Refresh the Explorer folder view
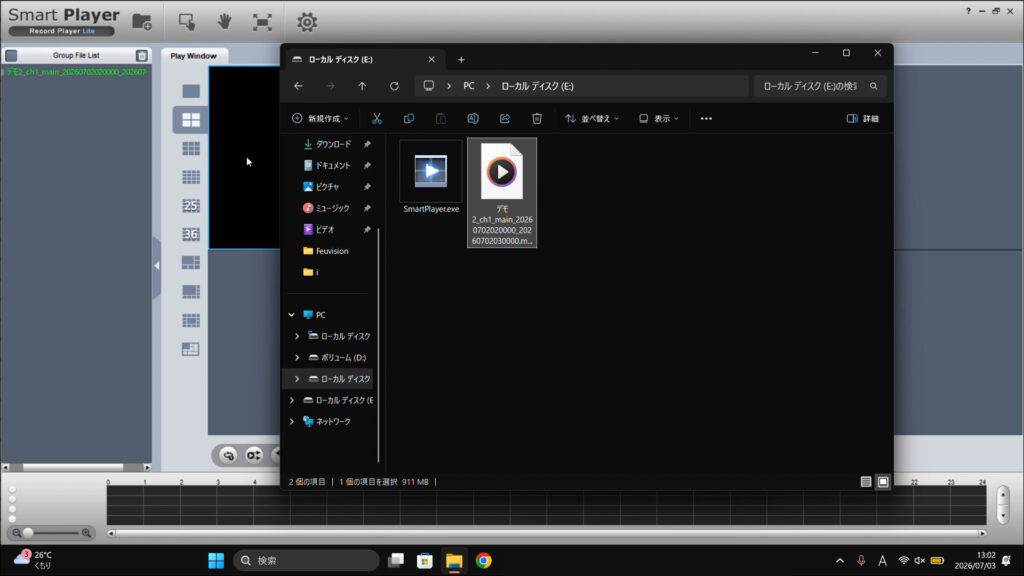 pos(394,86)
